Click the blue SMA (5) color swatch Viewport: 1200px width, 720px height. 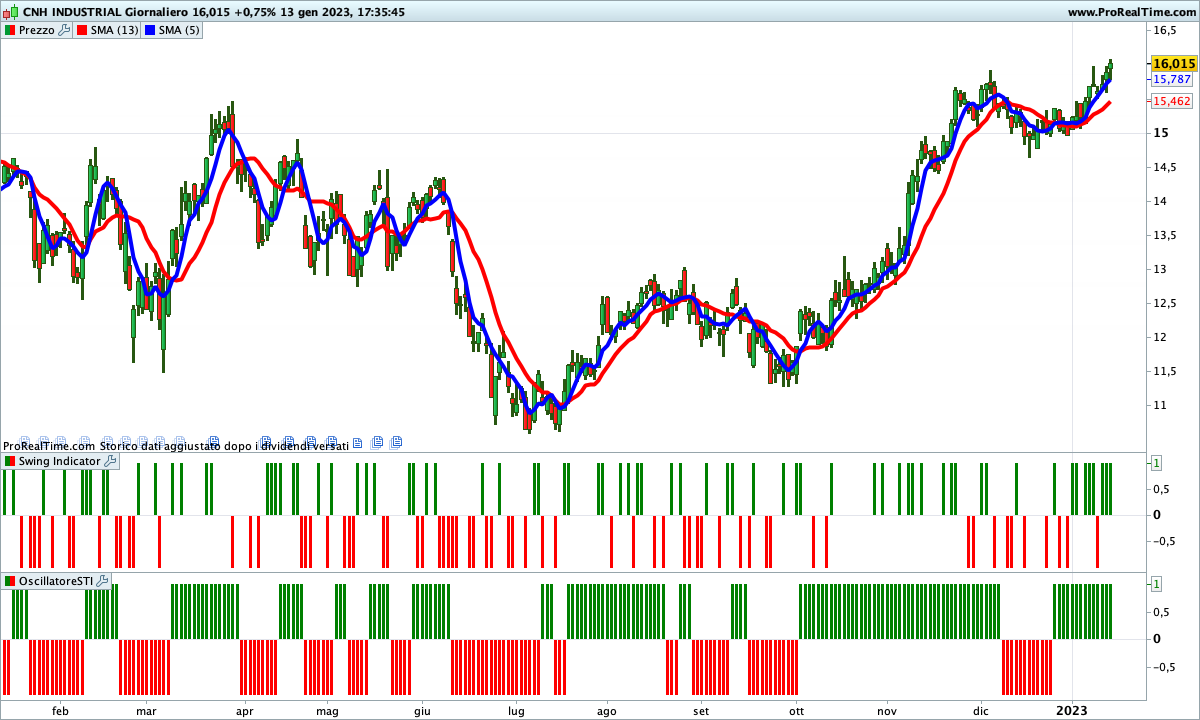tap(150, 30)
